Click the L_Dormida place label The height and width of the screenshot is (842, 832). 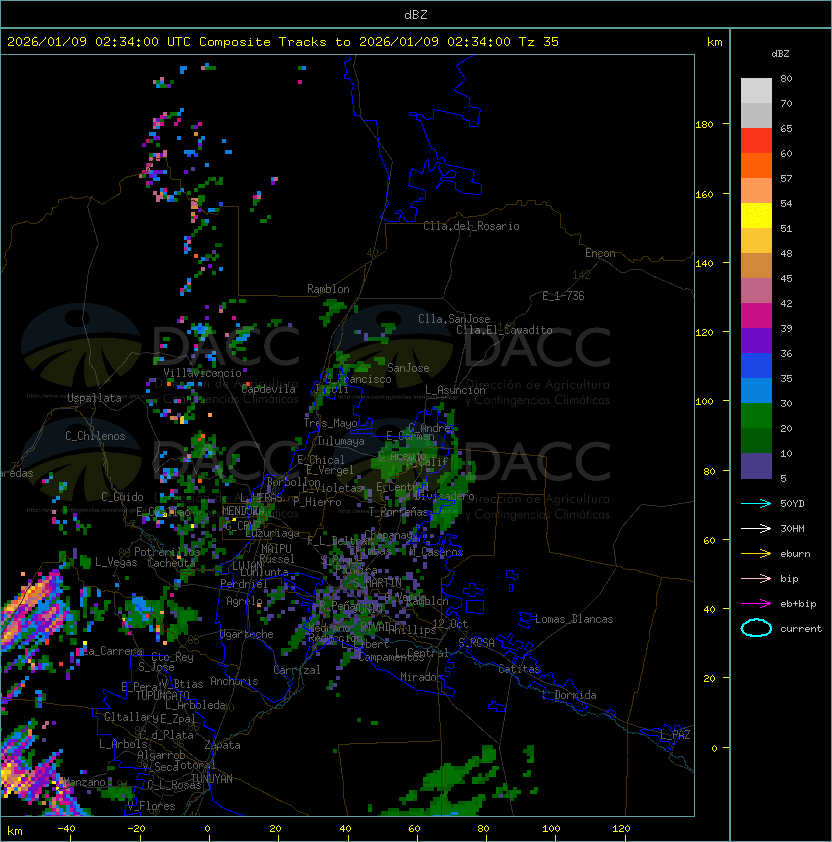[569, 695]
